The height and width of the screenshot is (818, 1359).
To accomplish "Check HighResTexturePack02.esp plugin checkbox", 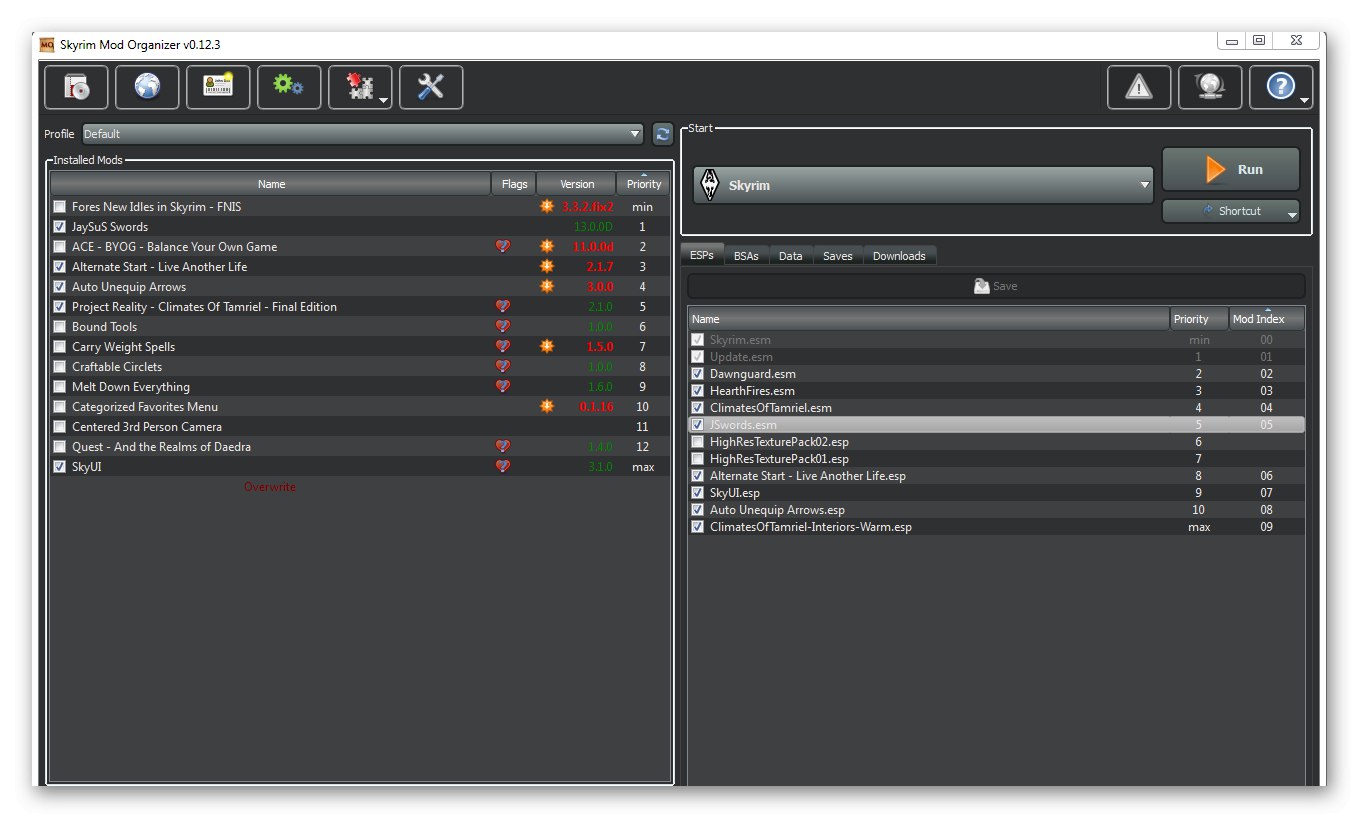I will coord(698,442).
